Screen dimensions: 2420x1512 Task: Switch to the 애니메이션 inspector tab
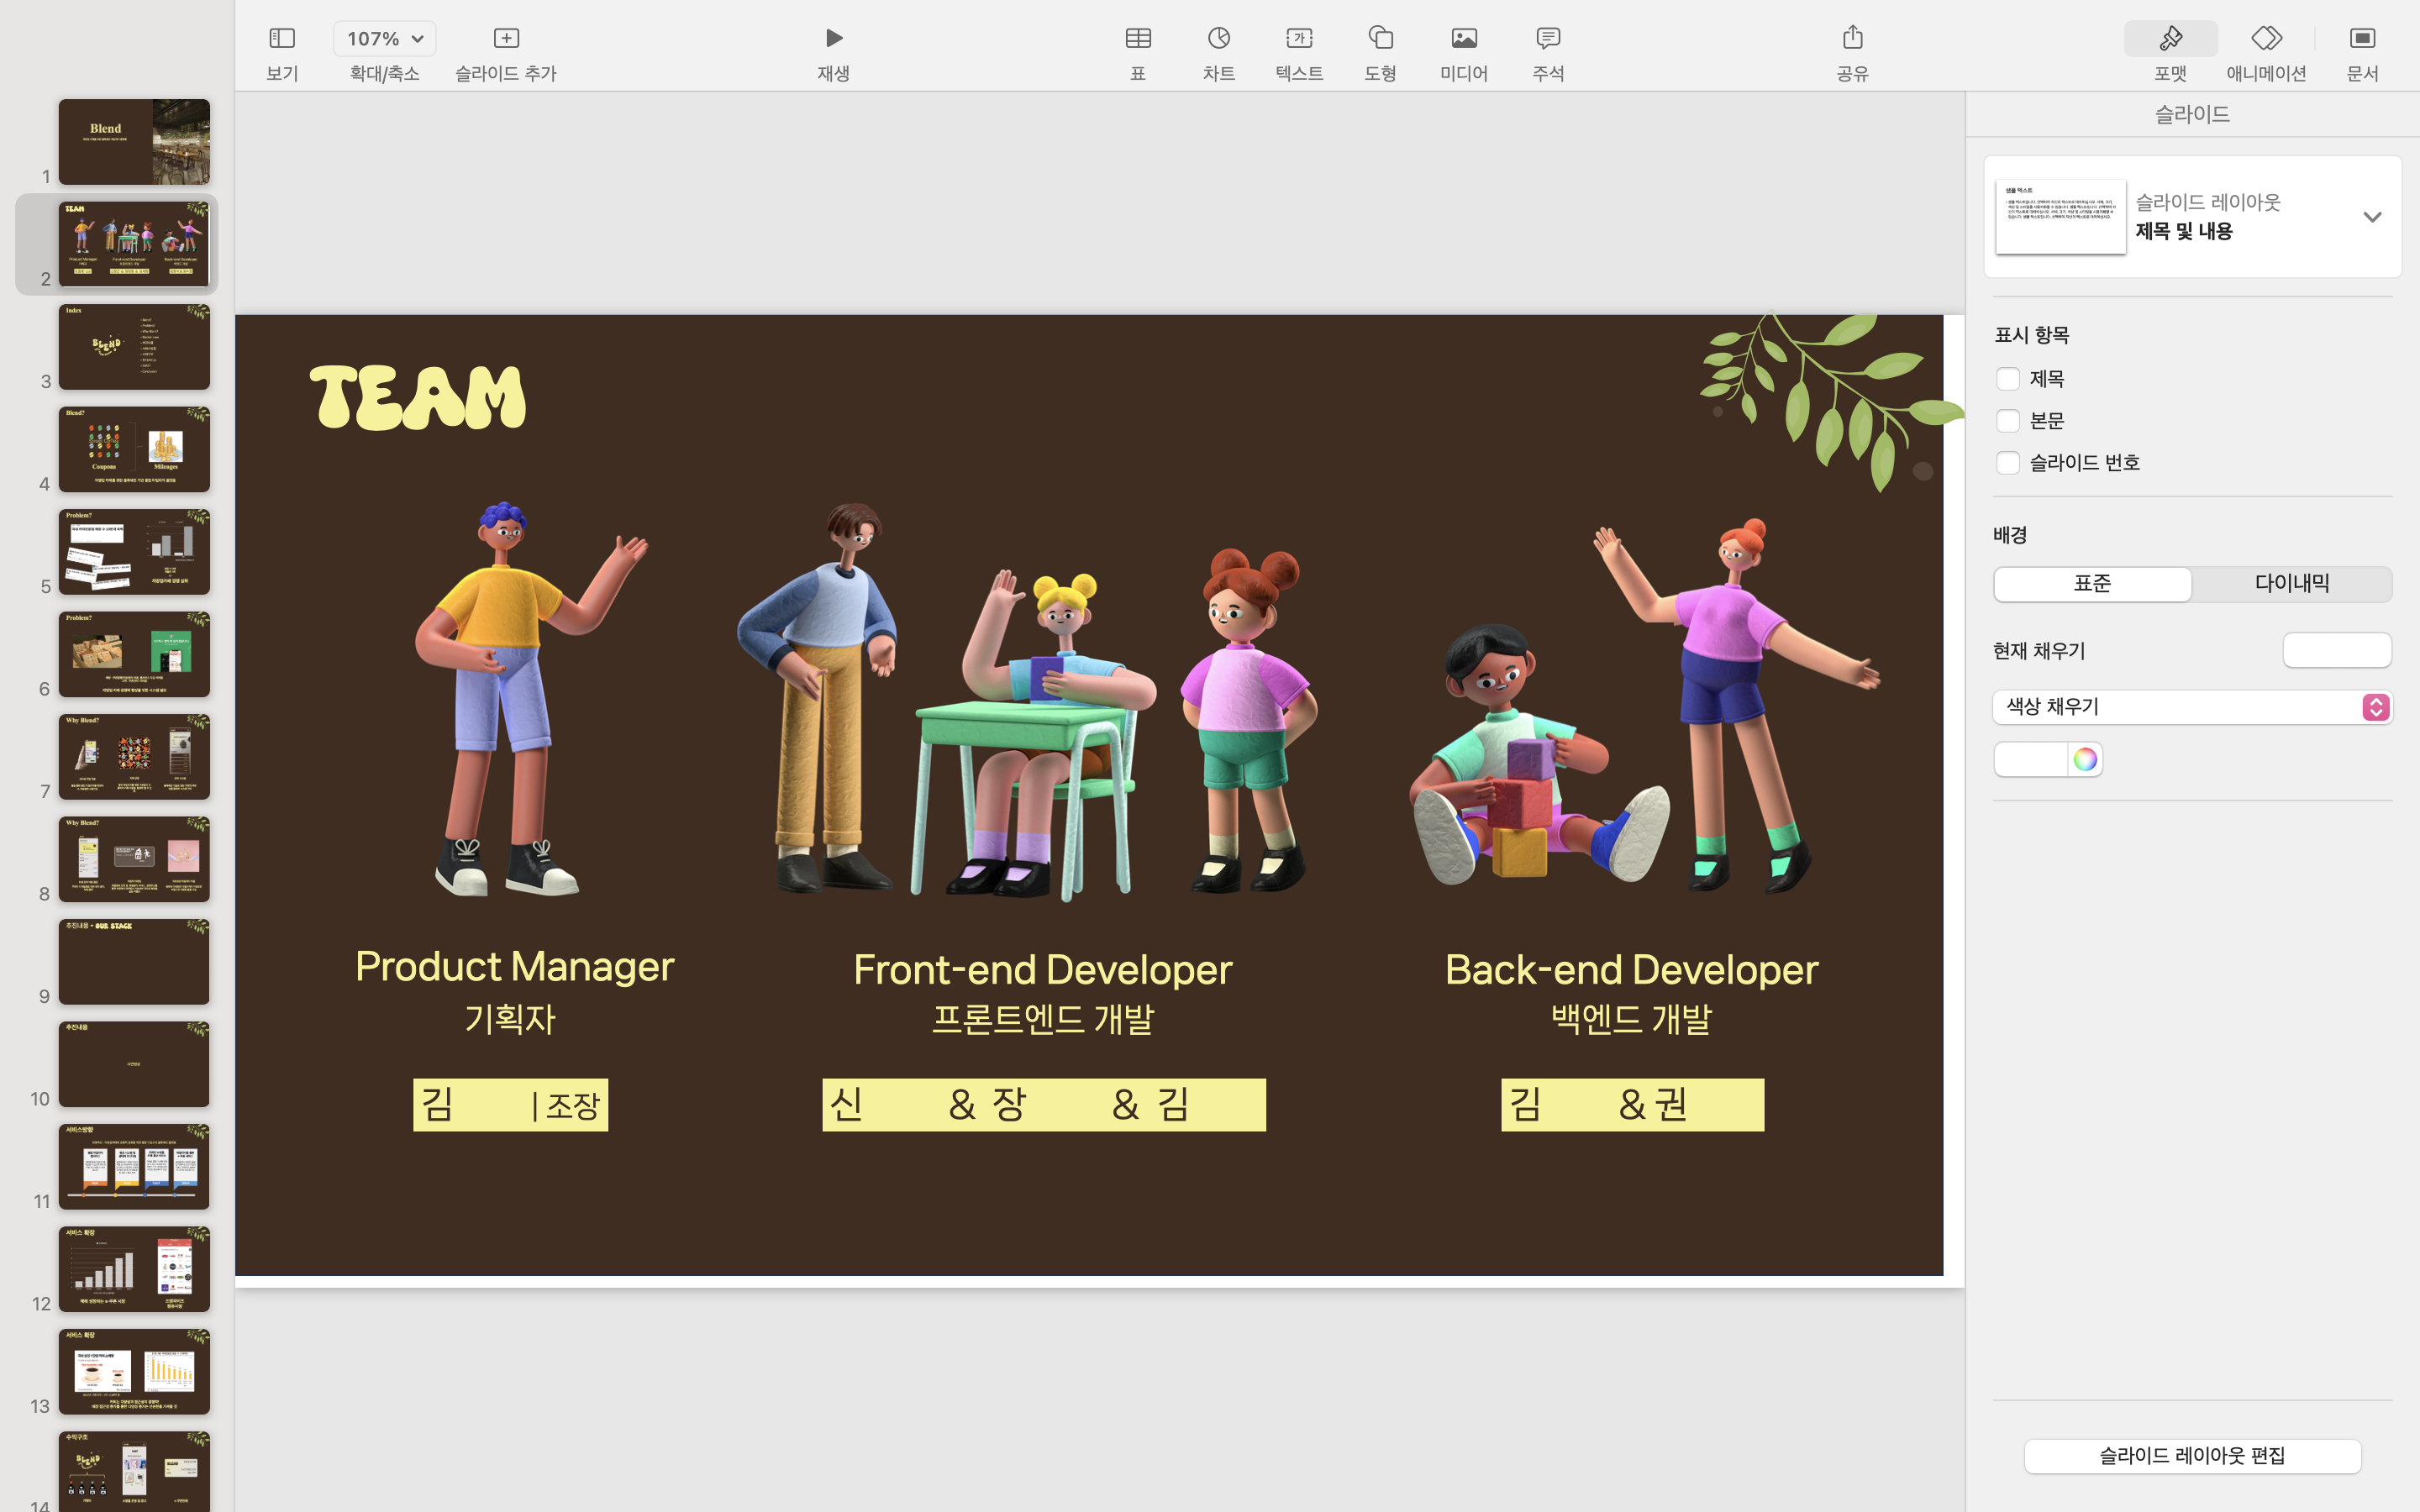pos(2266,38)
